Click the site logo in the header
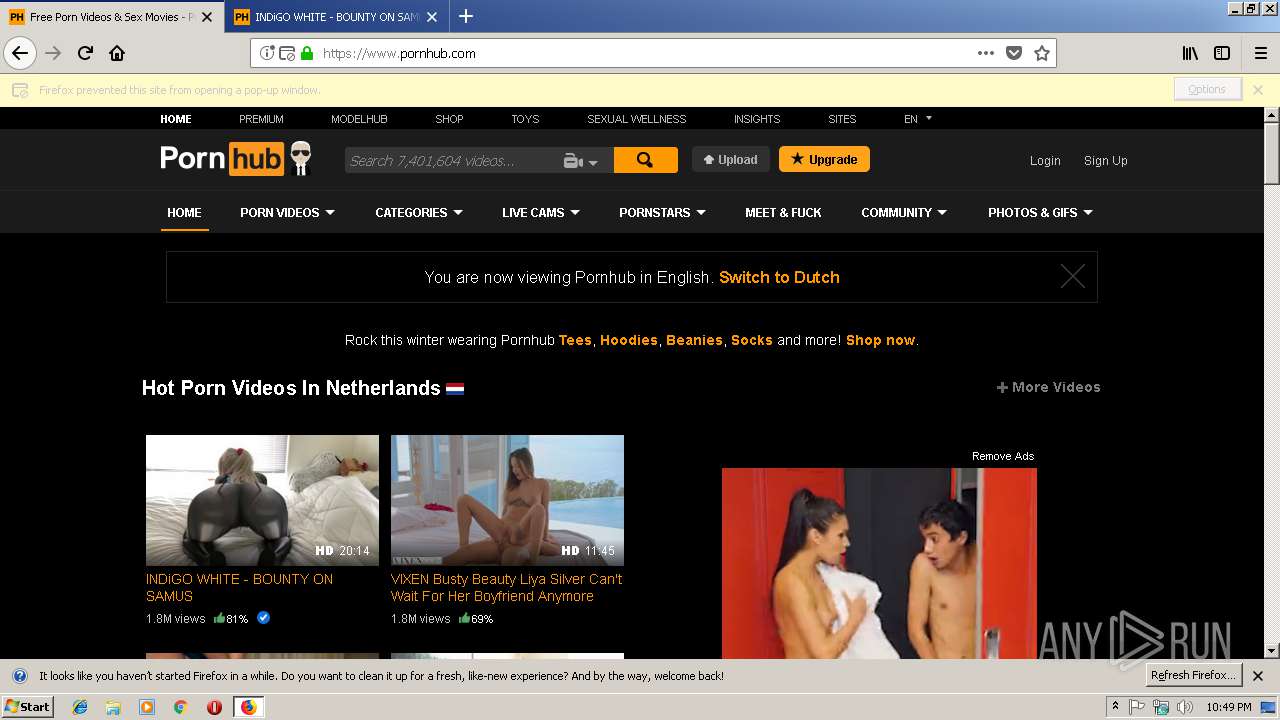The height and width of the screenshot is (720, 1280). [x=236, y=159]
